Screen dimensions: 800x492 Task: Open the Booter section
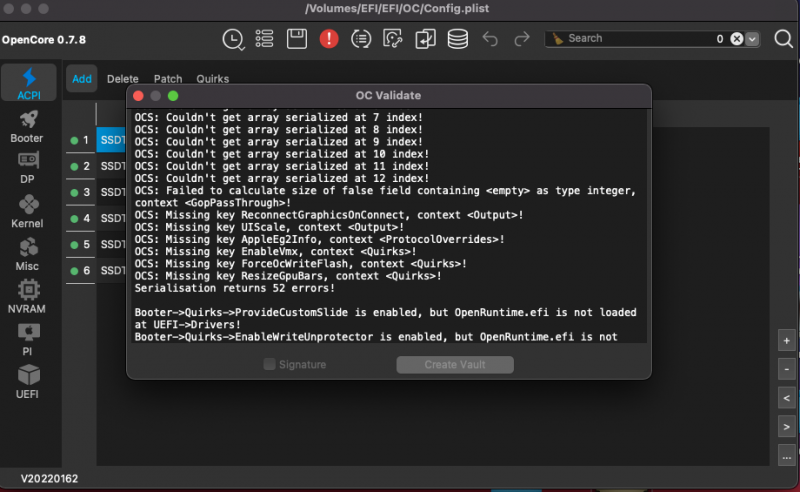click(x=27, y=127)
